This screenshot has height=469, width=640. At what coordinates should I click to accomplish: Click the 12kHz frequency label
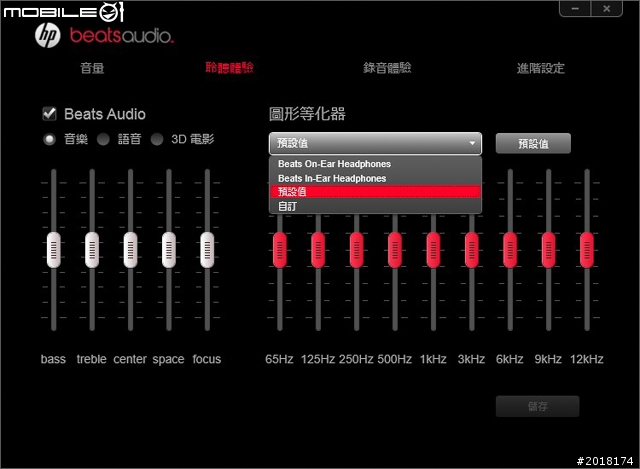click(587, 359)
